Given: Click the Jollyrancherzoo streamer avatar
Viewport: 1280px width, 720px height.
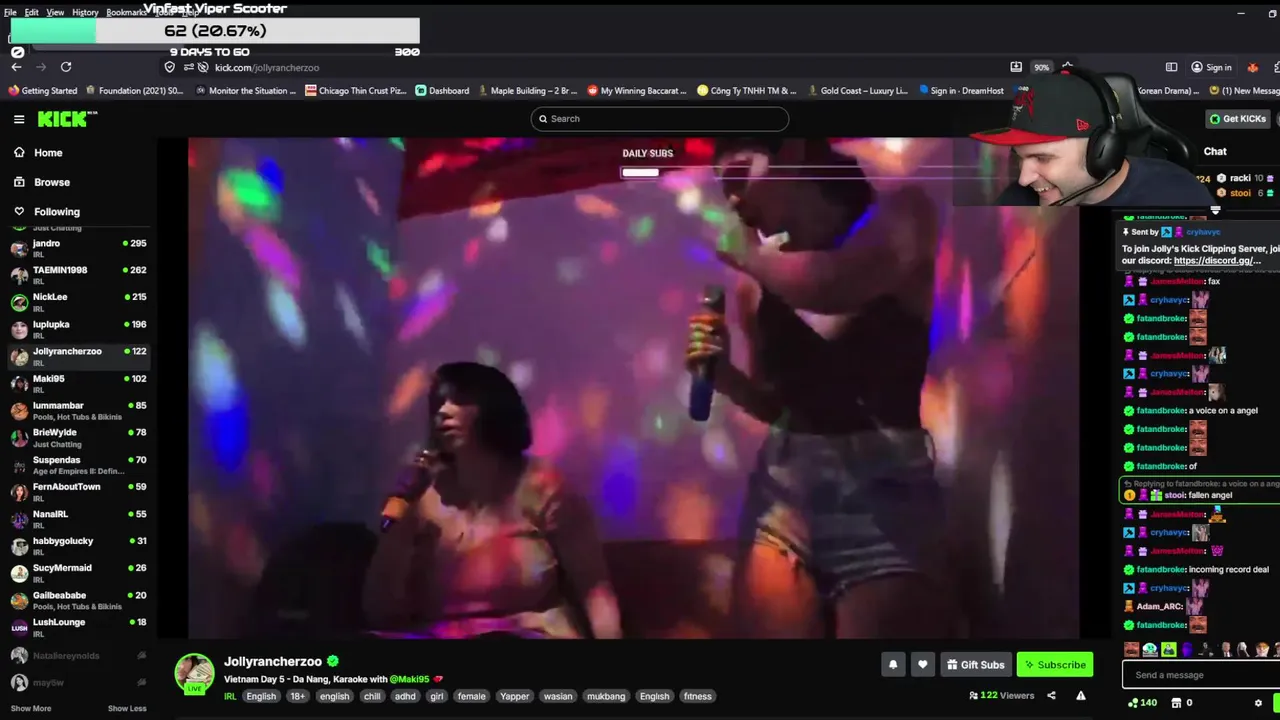Looking at the screenshot, I should point(194,673).
